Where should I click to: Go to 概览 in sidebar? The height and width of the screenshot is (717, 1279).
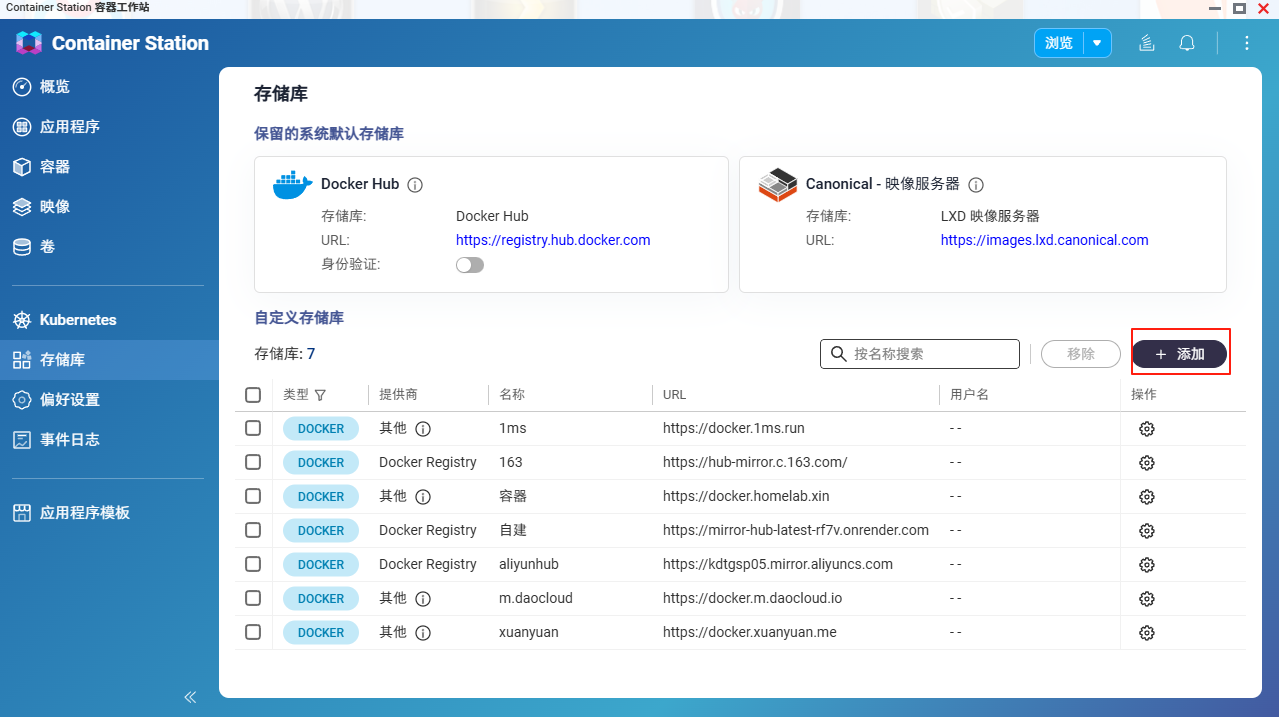point(109,87)
